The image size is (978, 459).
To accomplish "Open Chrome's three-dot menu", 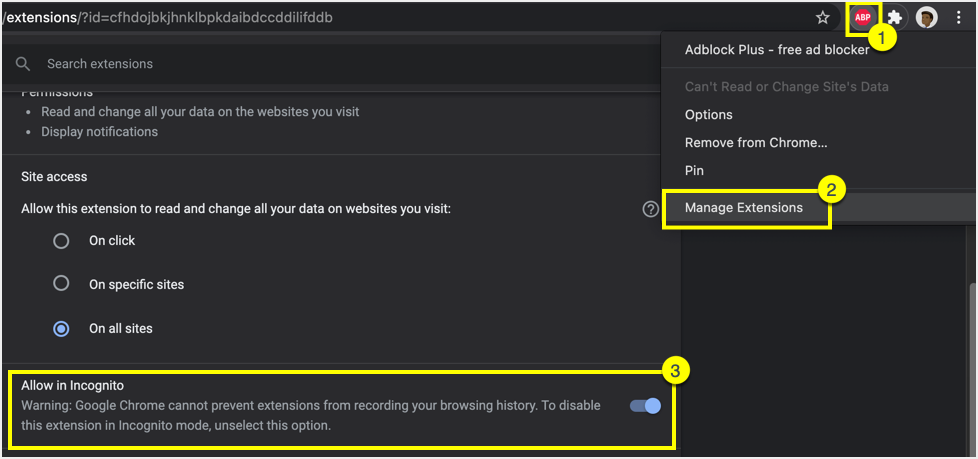I will pyautogui.click(x=958, y=18).
